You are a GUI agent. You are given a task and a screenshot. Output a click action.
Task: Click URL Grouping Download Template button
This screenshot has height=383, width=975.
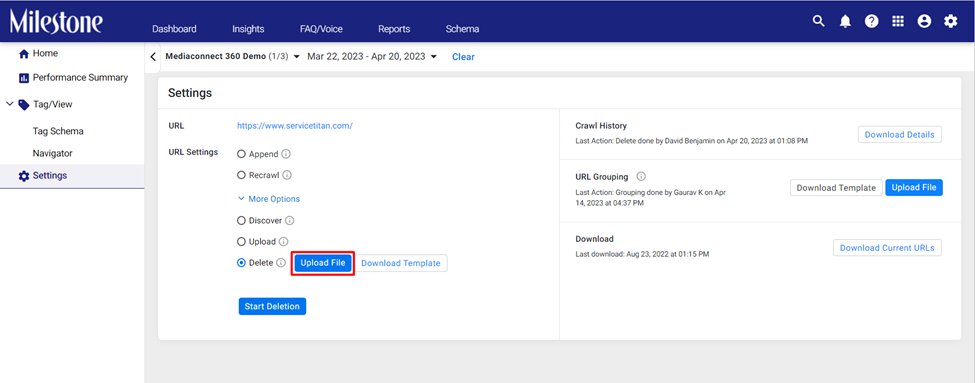pyautogui.click(x=836, y=188)
